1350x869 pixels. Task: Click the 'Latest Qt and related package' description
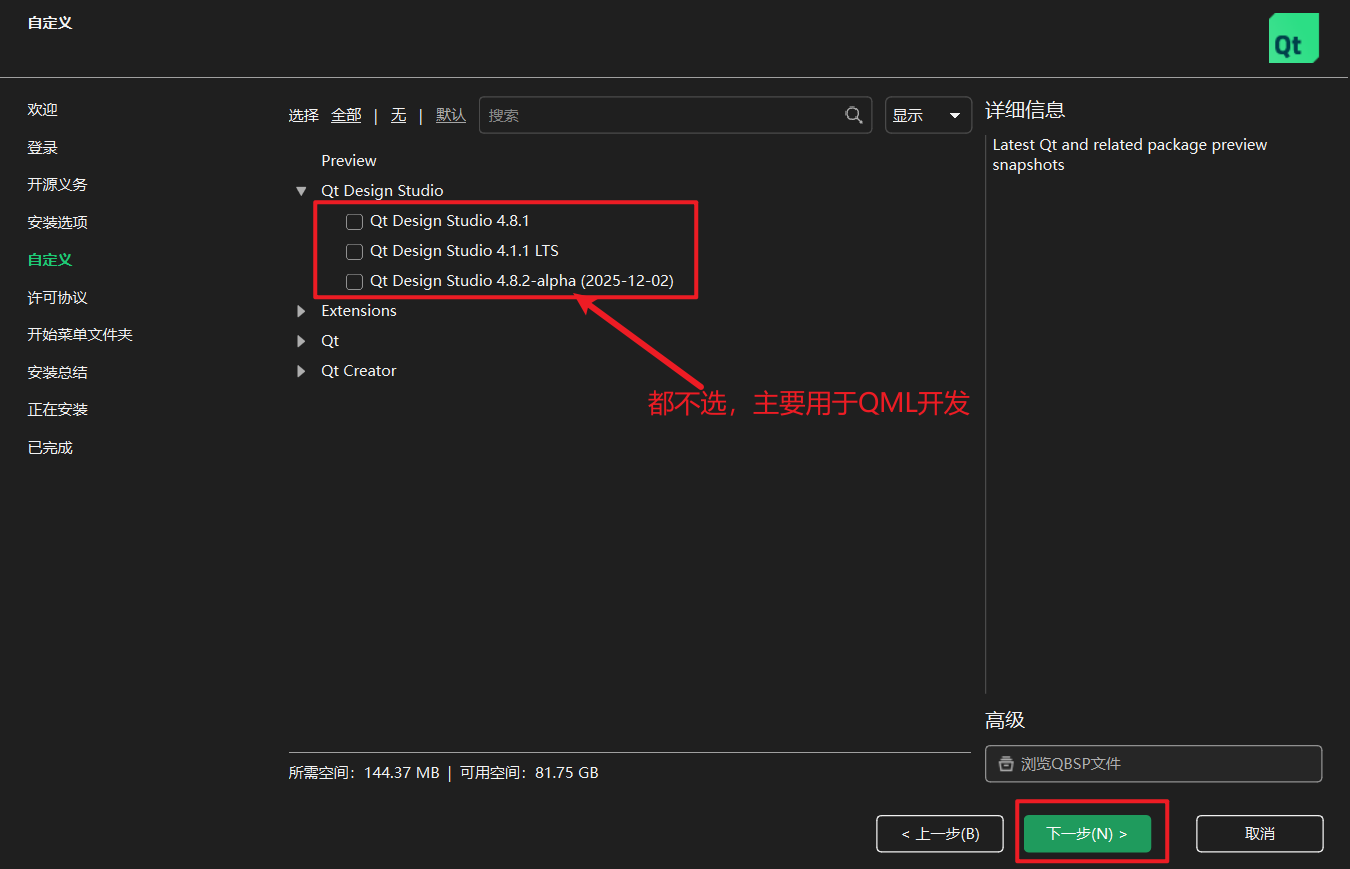pos(1130,155)
